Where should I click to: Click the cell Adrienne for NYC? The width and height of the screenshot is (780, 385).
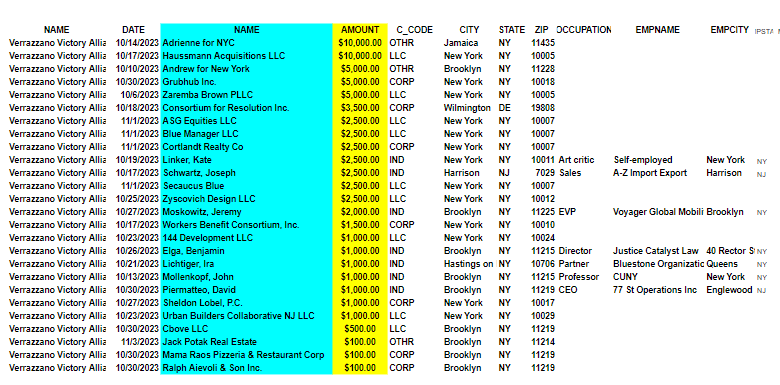[247, 43]
